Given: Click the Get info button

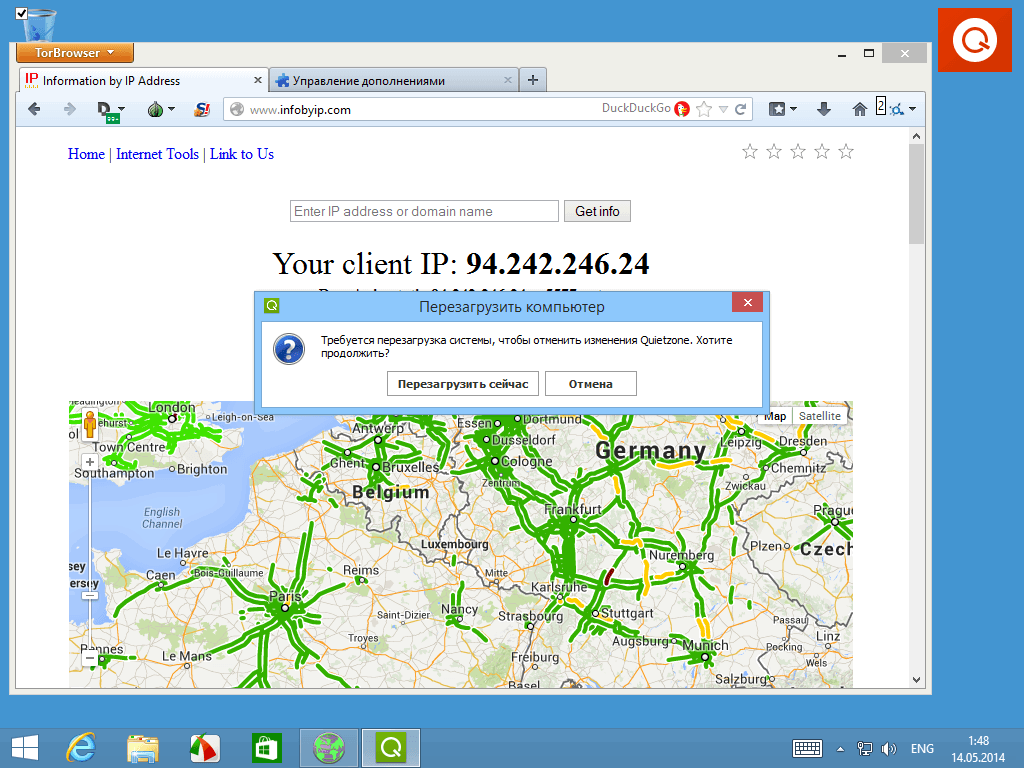Looking at the screenshot, I should (x=597, y=211).
